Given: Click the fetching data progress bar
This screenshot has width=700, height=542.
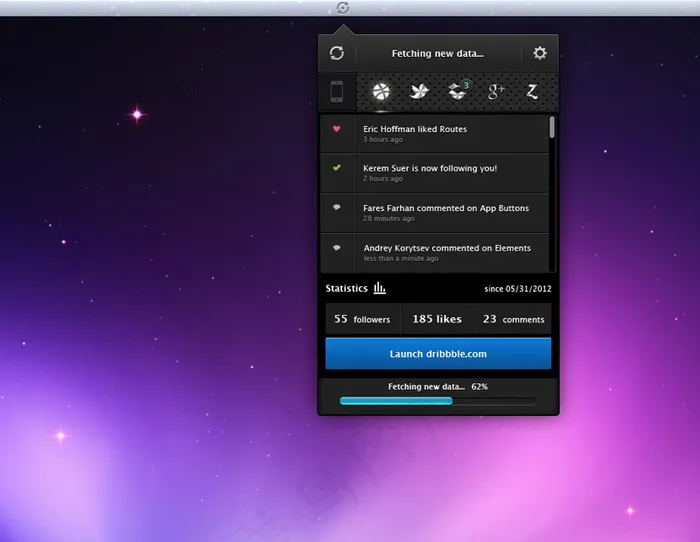Looking at the screenshot, I should [x=437, y=401].
